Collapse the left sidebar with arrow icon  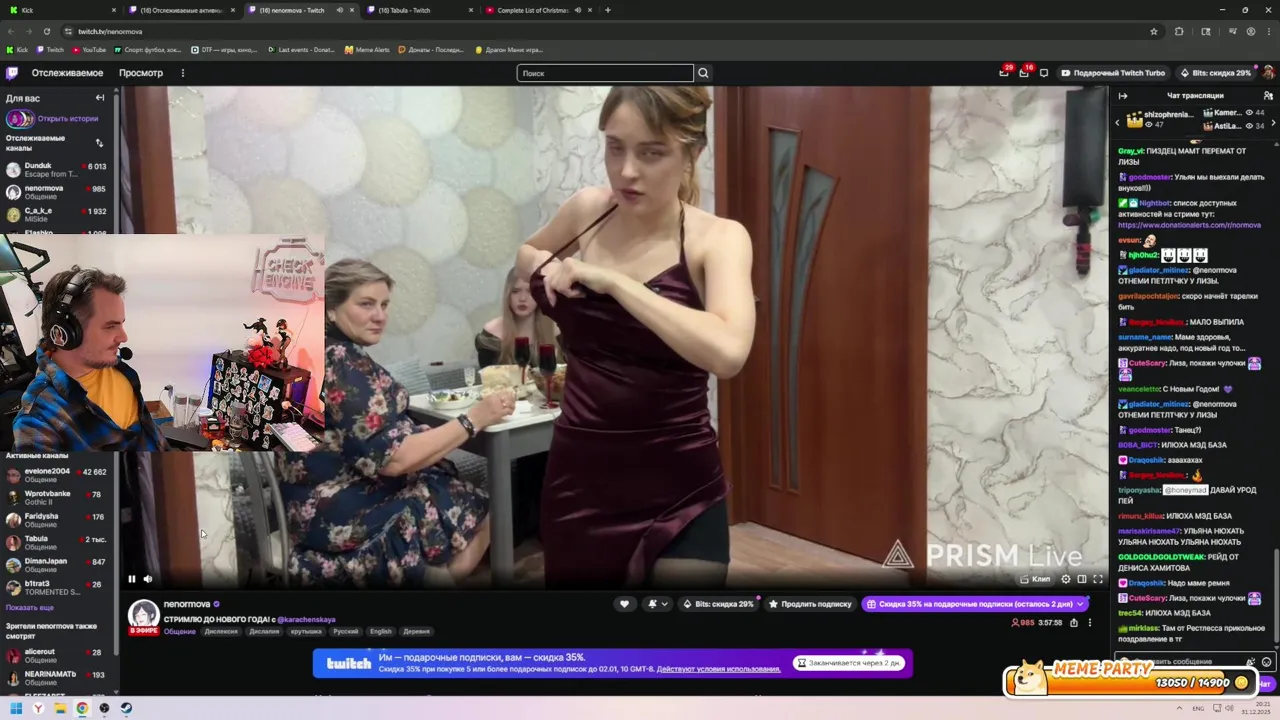click(100, 98)
